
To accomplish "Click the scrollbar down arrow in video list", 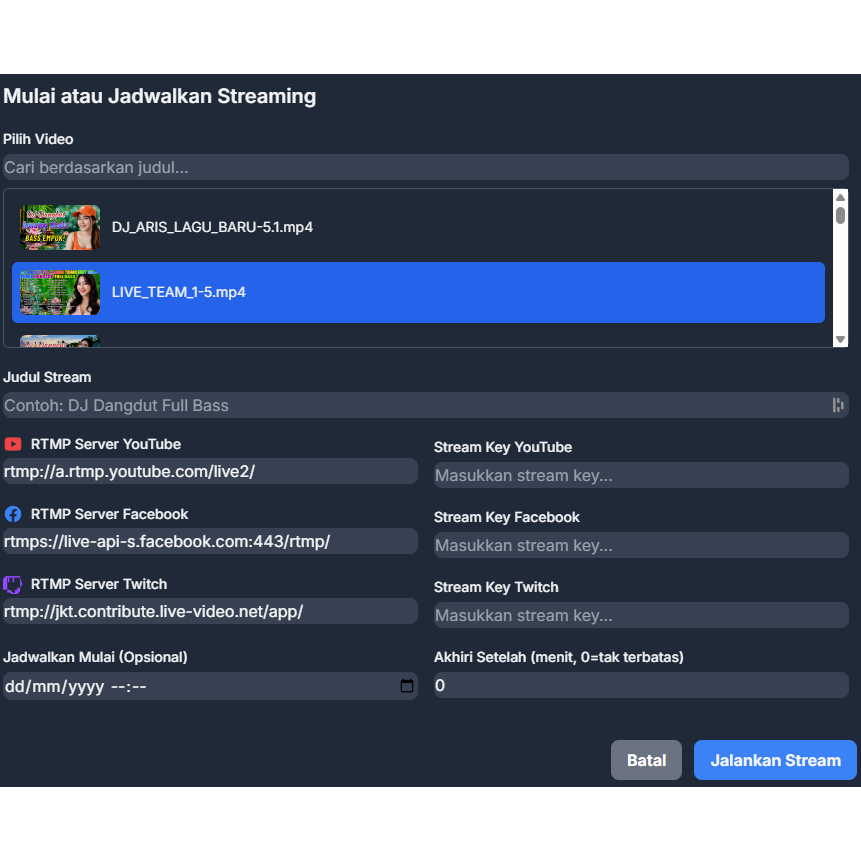I will [840, 337].
